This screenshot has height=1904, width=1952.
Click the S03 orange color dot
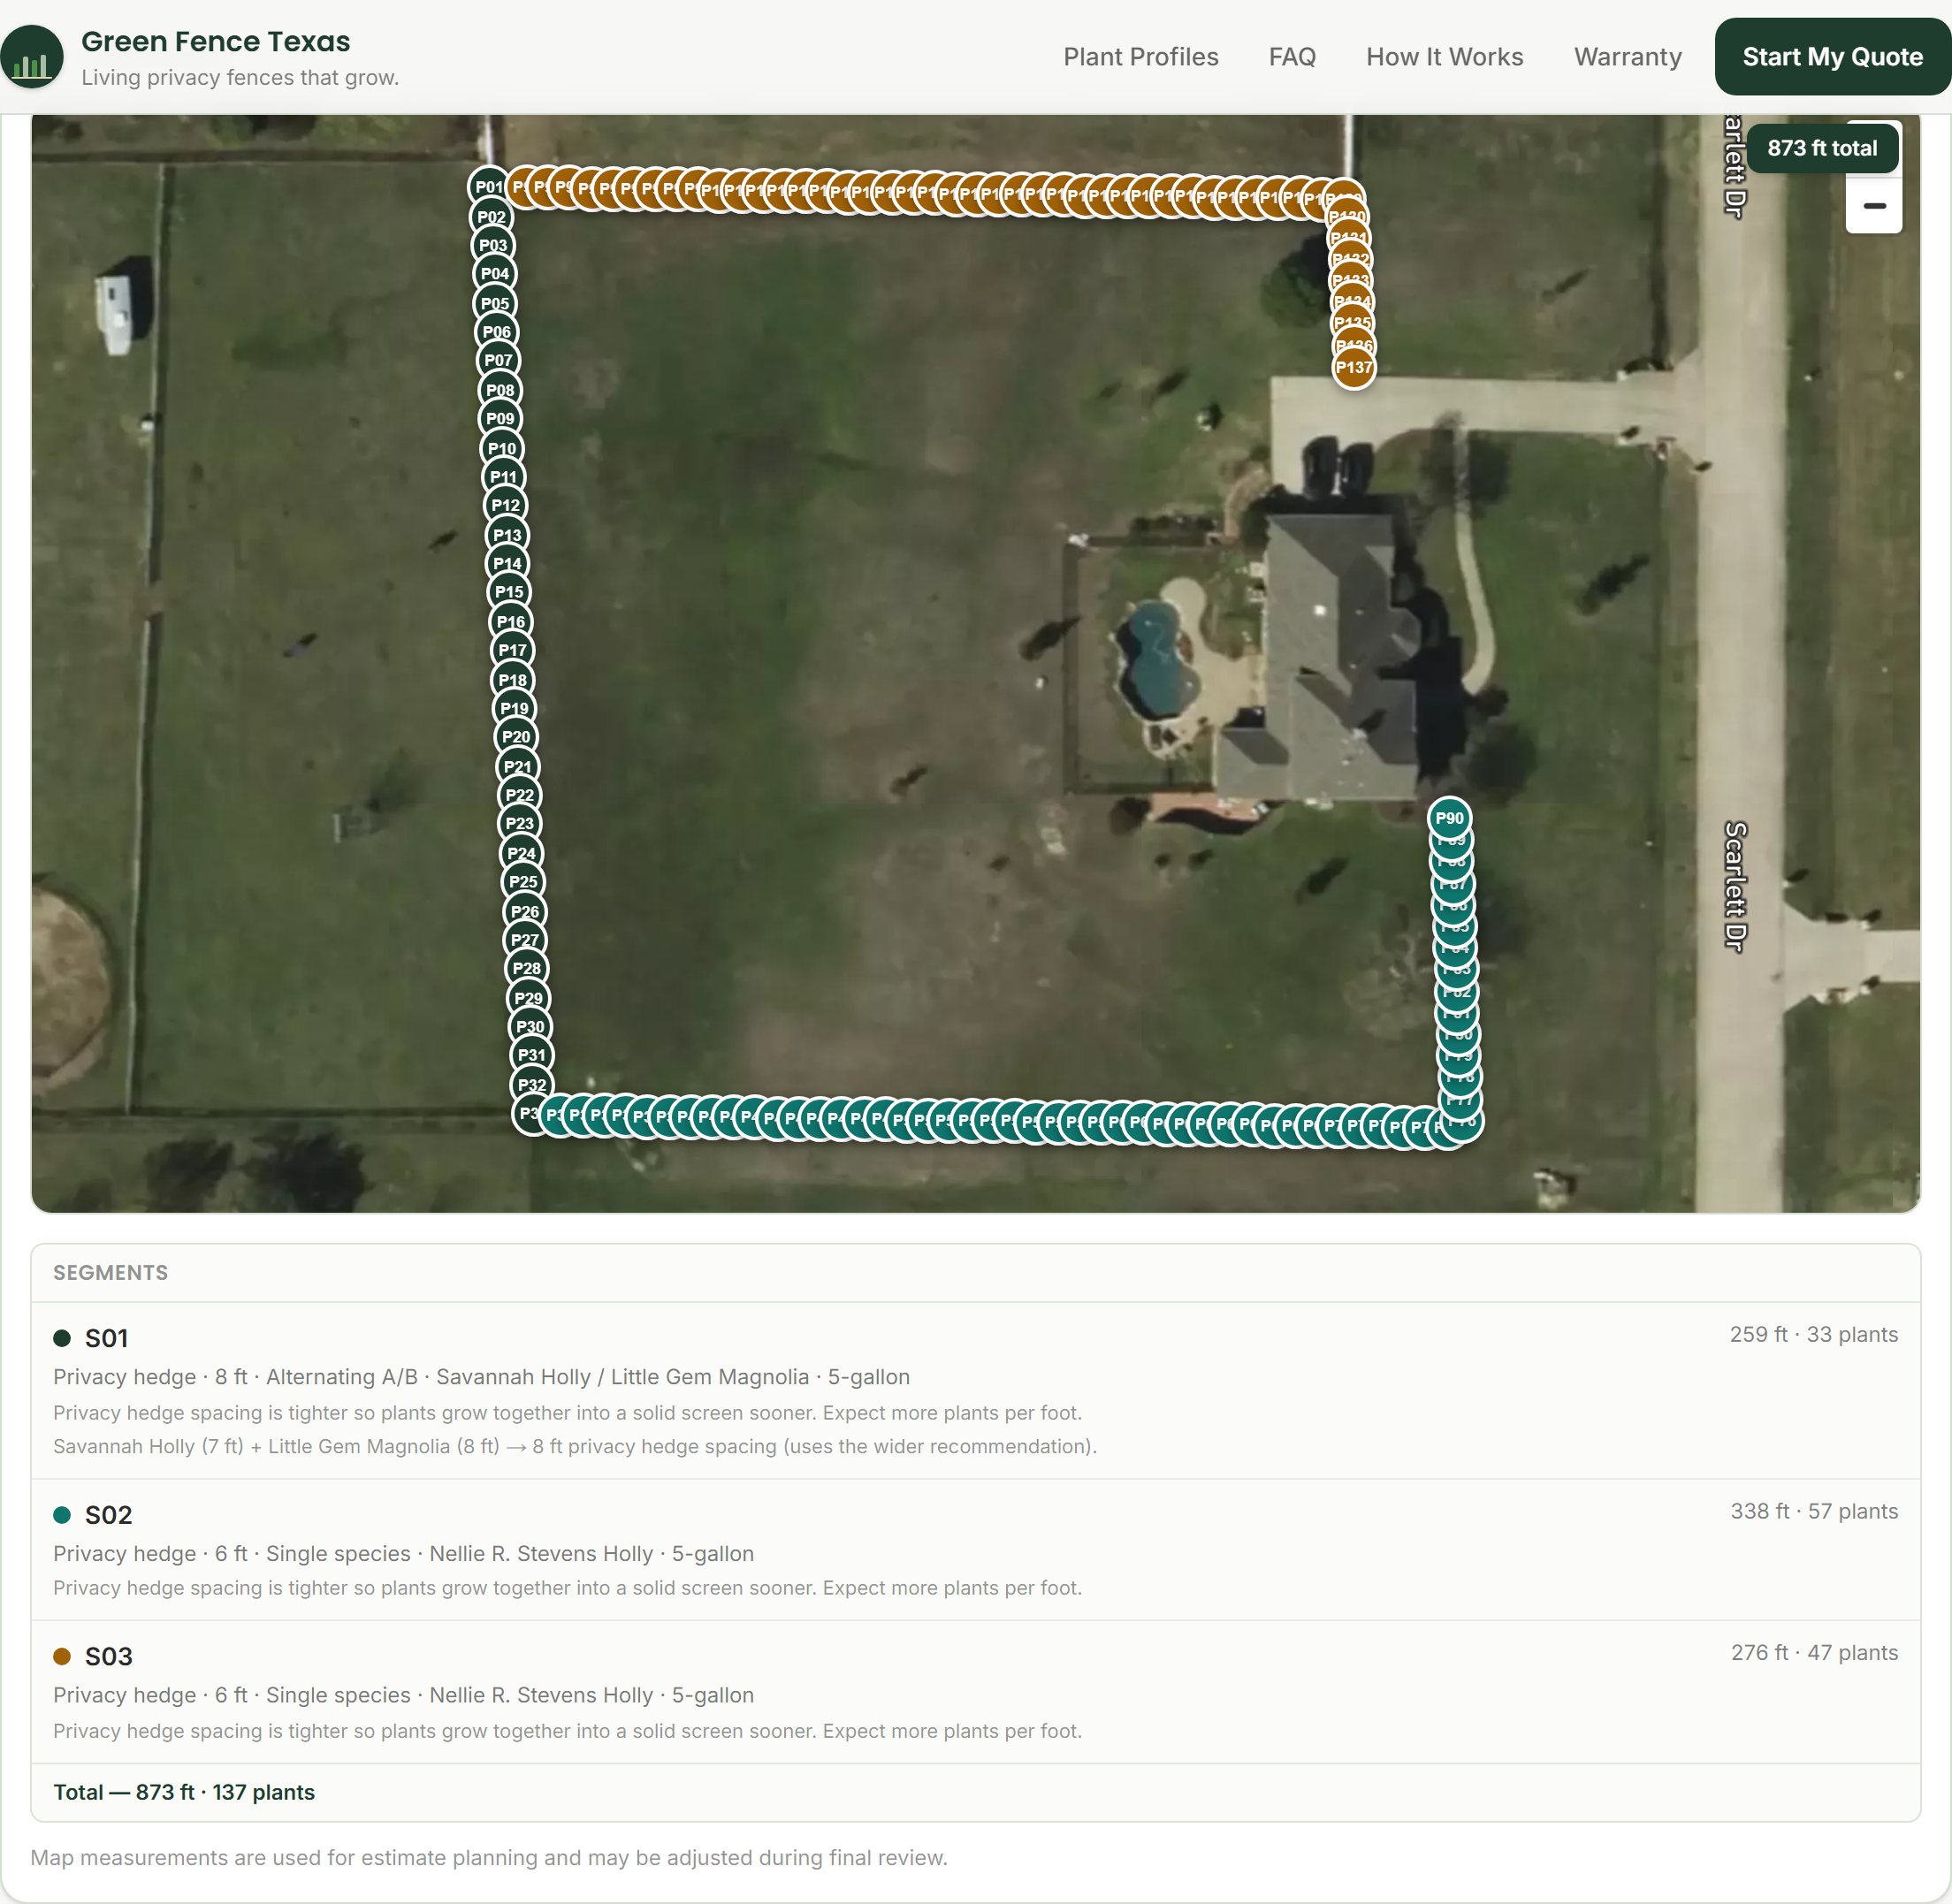62,1656
